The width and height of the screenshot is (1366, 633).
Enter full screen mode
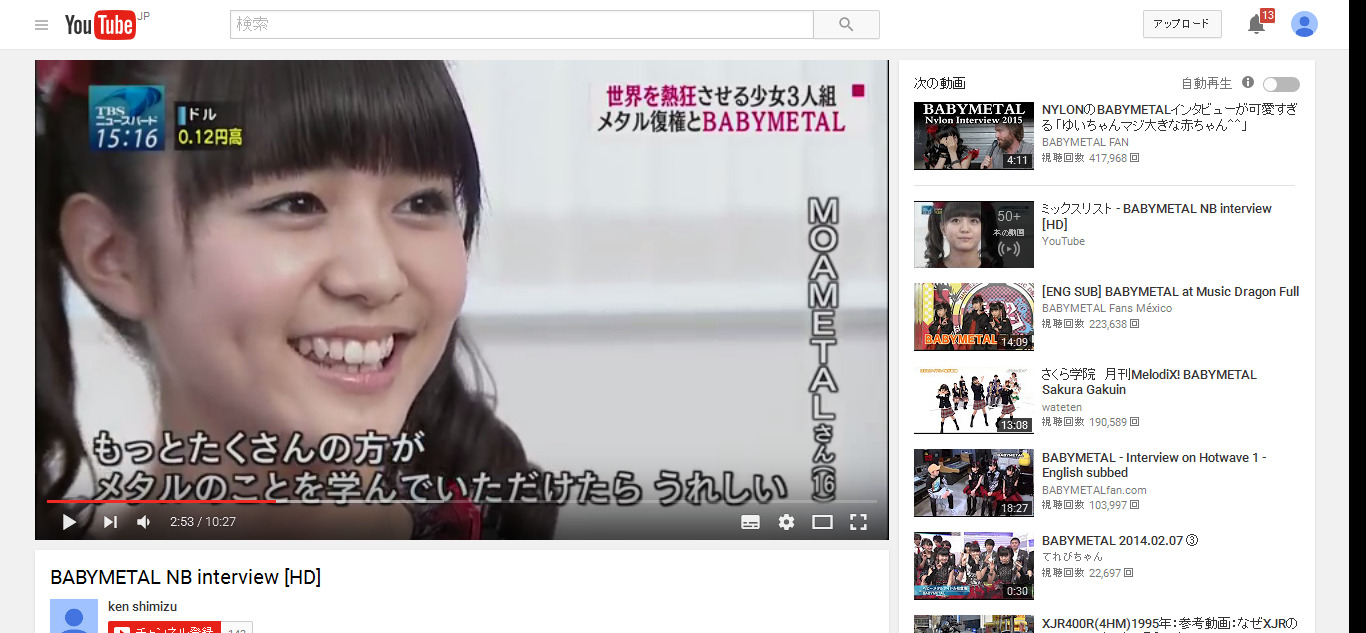coord(857,521)
